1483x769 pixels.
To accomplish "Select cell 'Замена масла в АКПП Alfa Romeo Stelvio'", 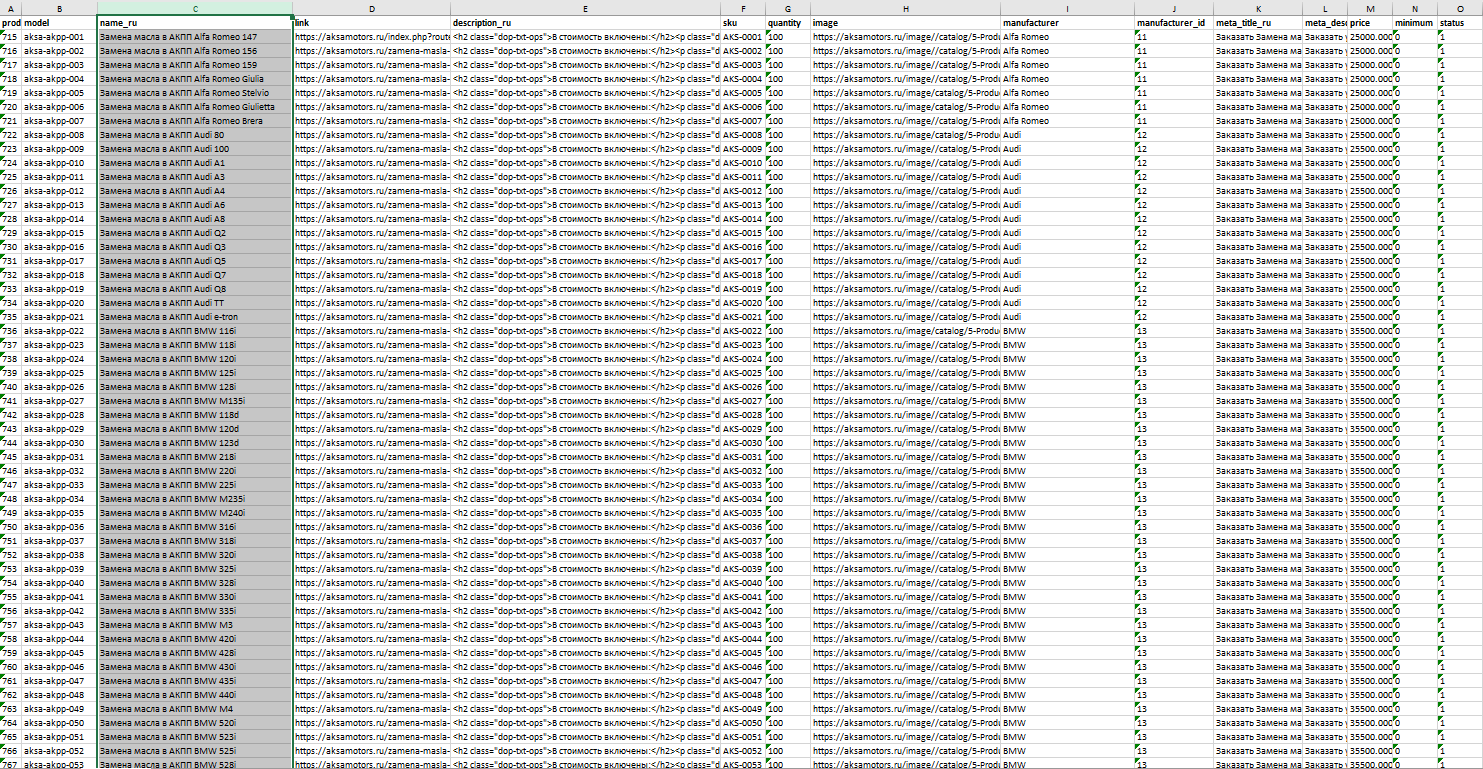I will tap(195, 92).
